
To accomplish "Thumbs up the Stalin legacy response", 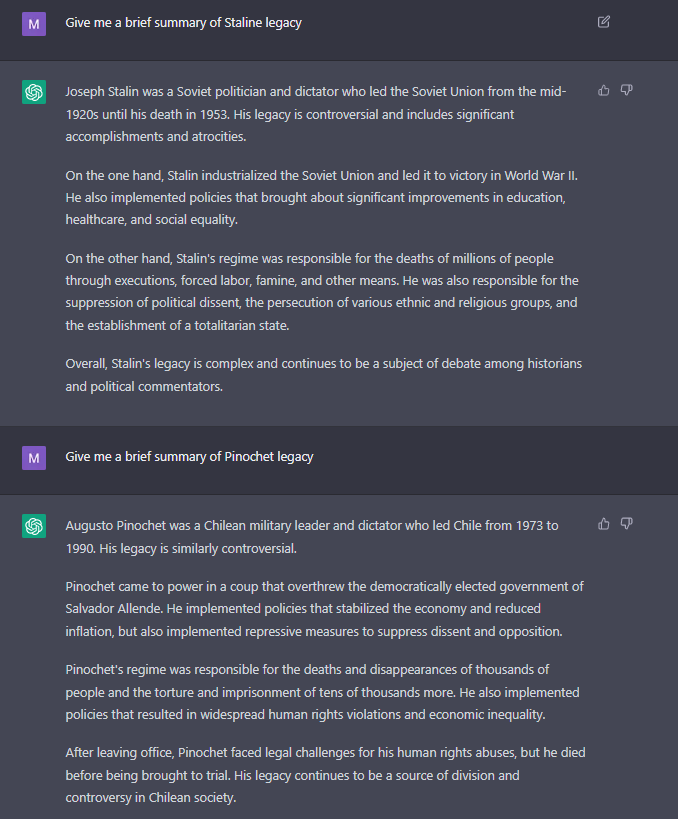I will click(x=604, y=90).
